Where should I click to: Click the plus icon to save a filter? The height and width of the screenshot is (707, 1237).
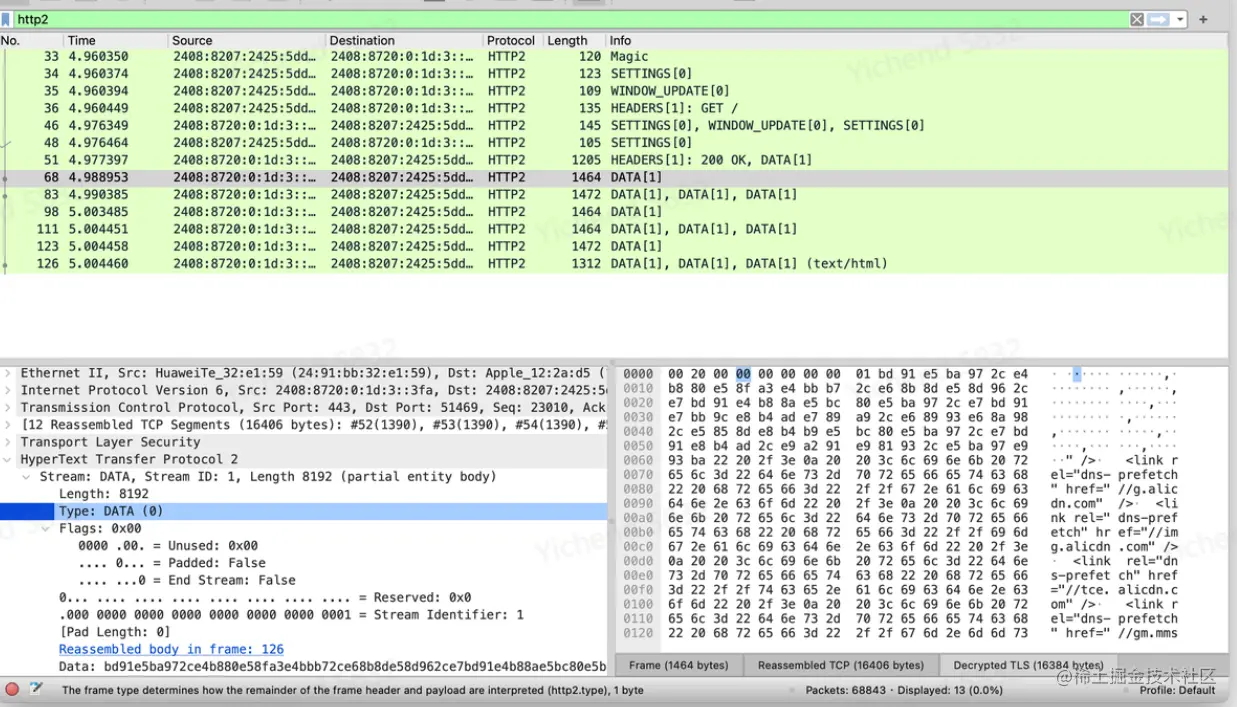1202,18
